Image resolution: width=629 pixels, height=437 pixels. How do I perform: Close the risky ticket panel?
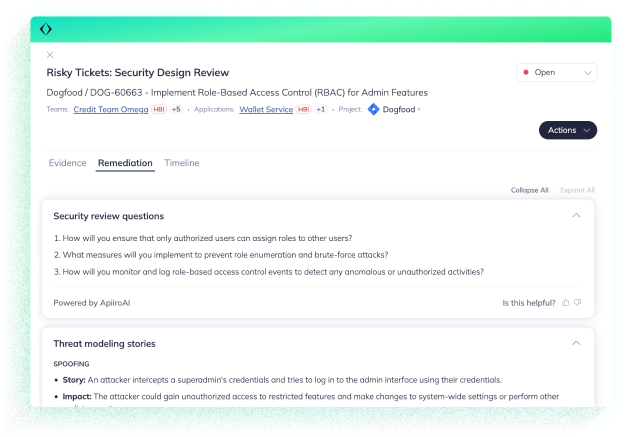50,55
